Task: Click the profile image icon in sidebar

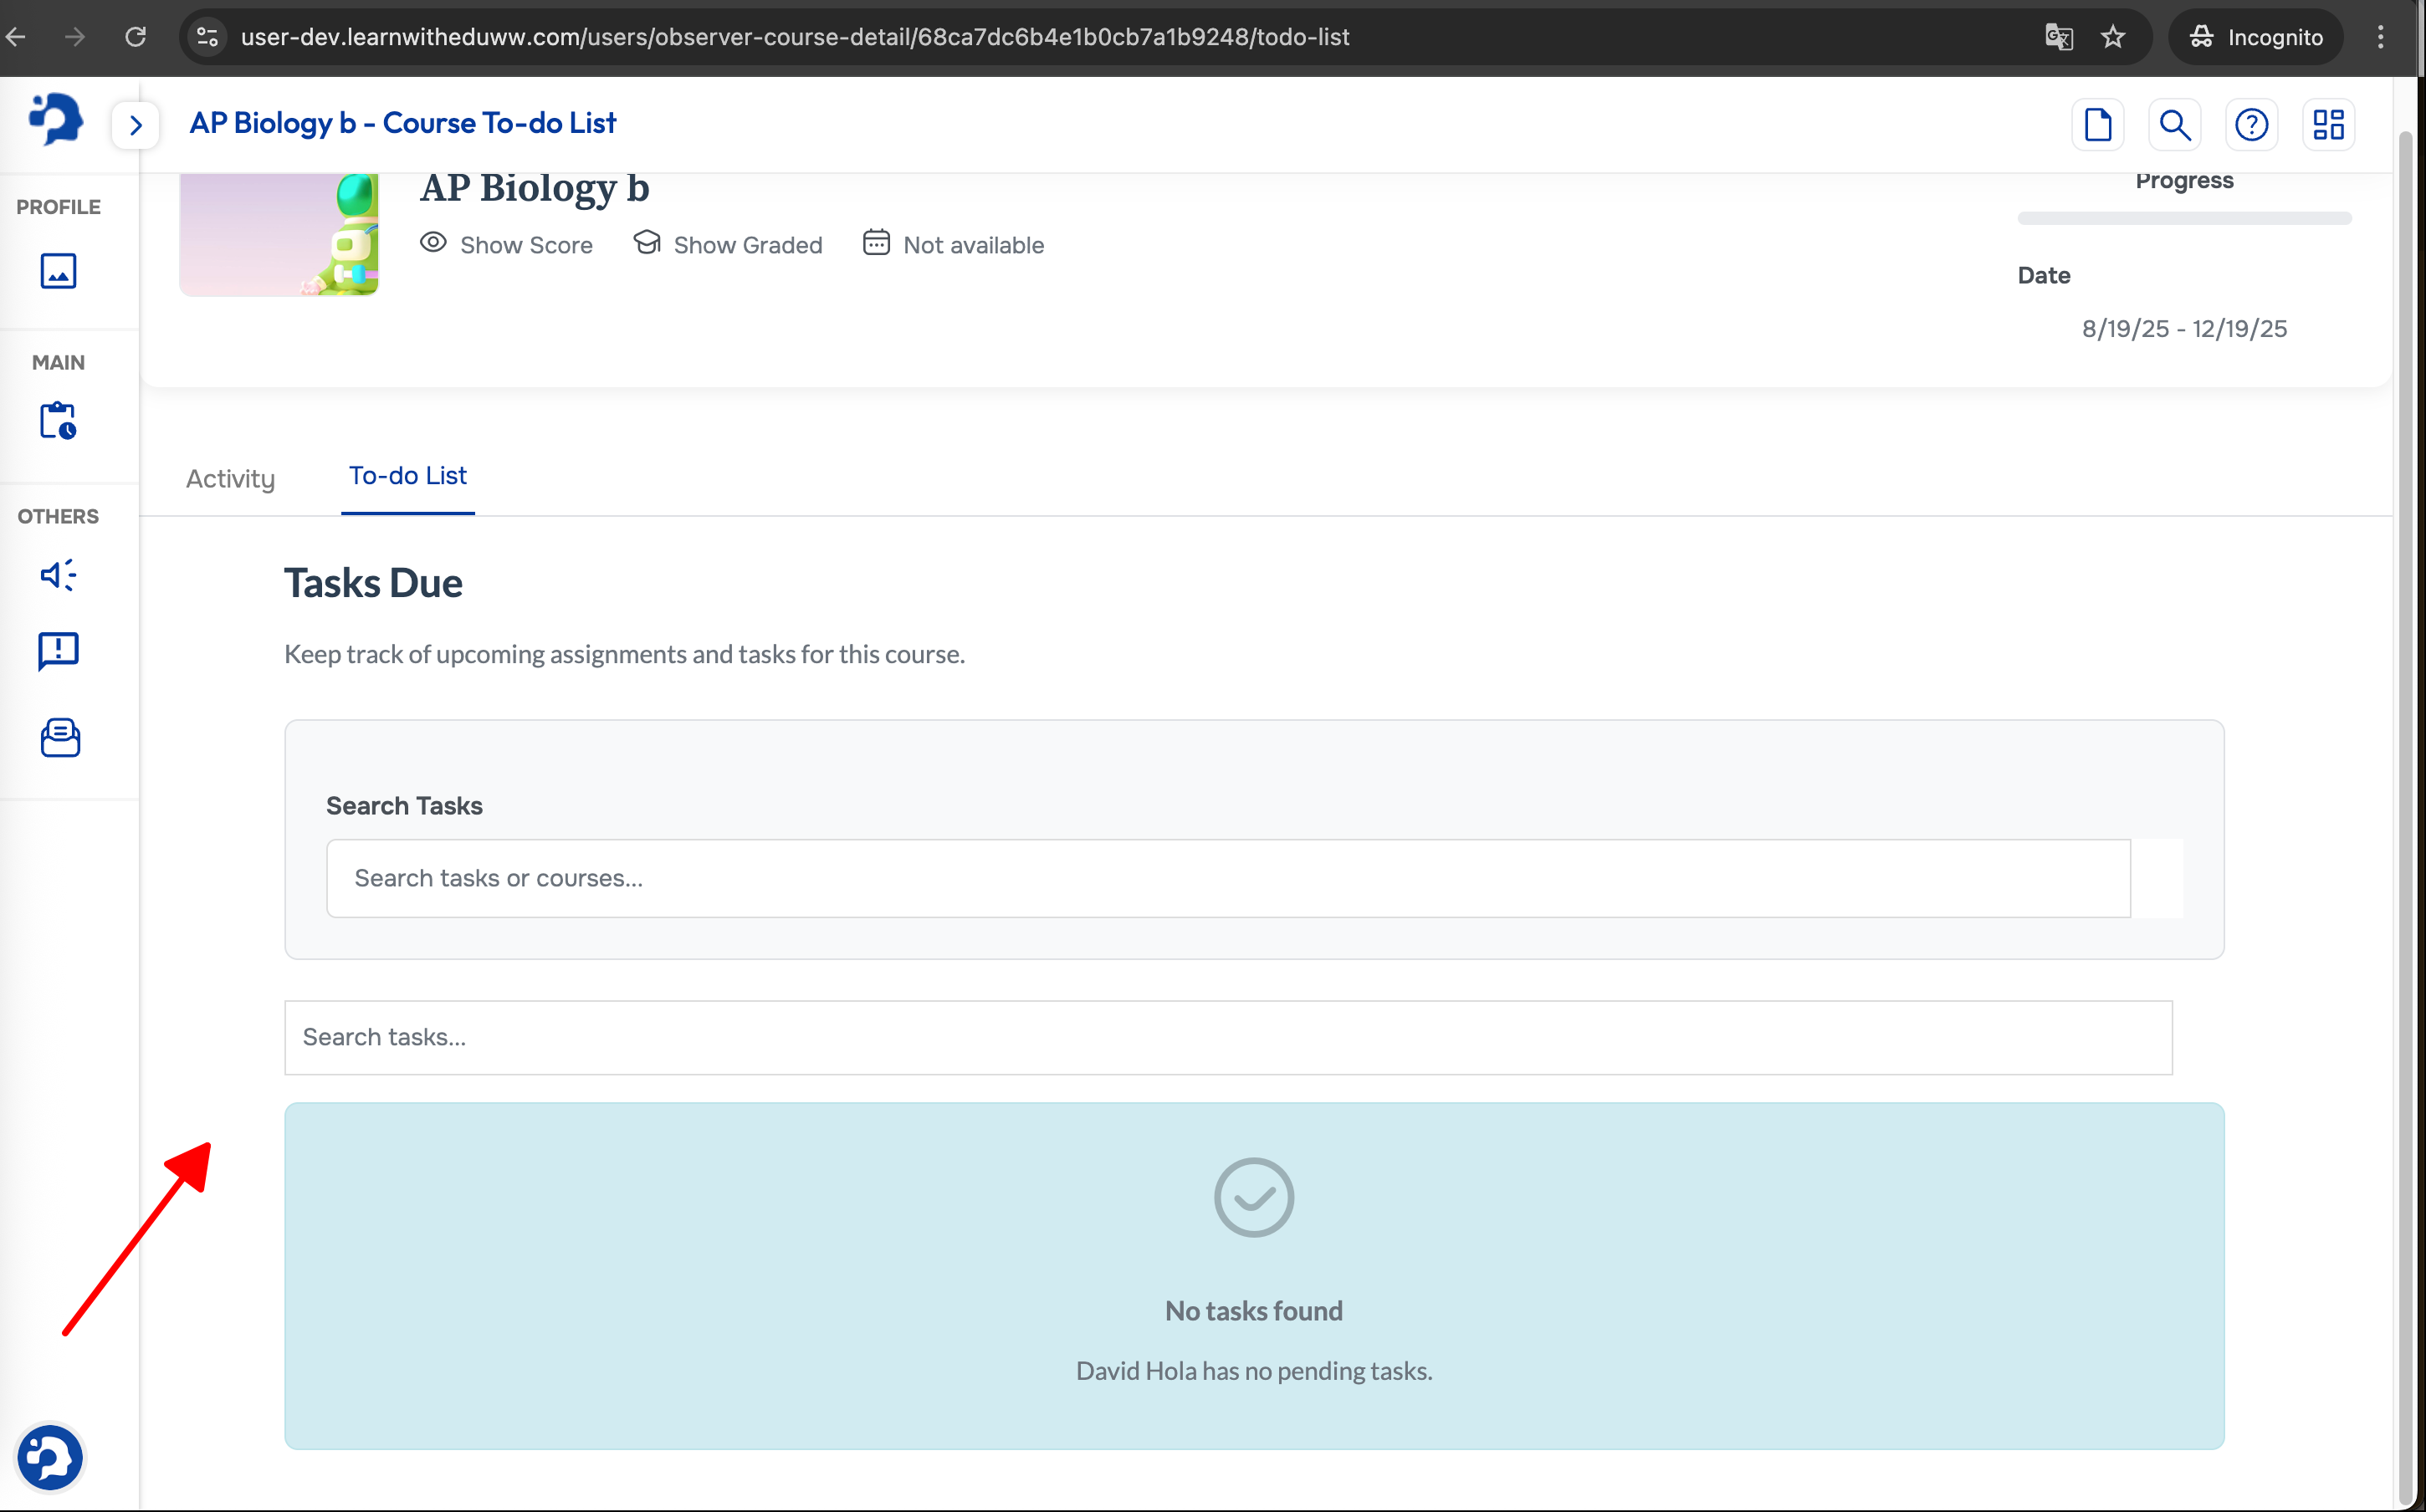Action: (58, 271)
